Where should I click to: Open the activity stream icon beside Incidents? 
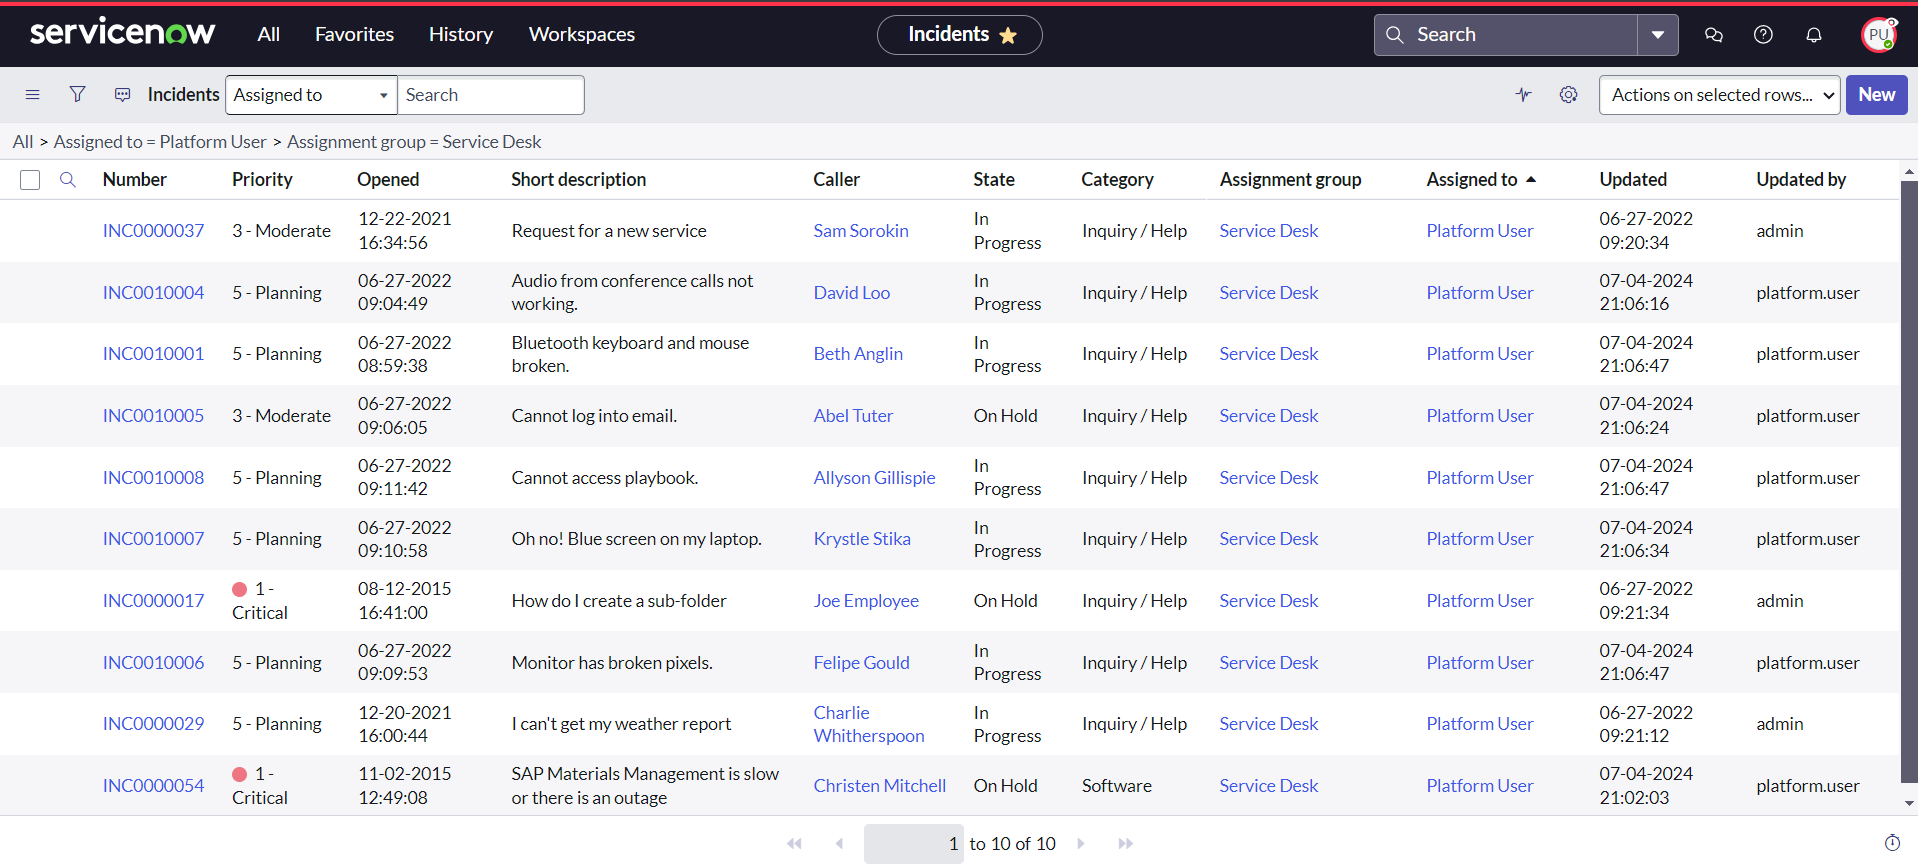click(x=122, y=95)
